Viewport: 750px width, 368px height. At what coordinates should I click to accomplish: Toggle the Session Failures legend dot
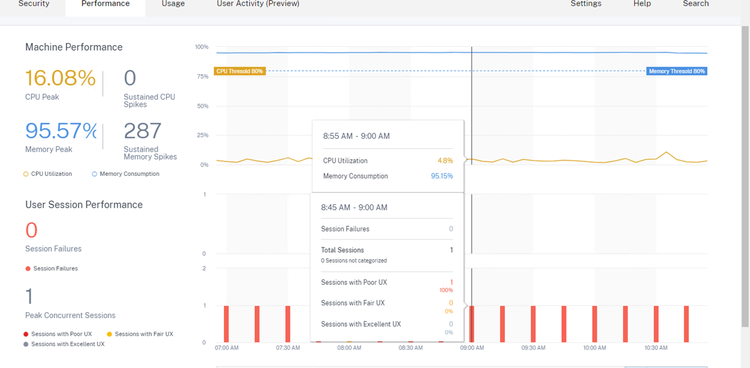[x=28, y=269]
